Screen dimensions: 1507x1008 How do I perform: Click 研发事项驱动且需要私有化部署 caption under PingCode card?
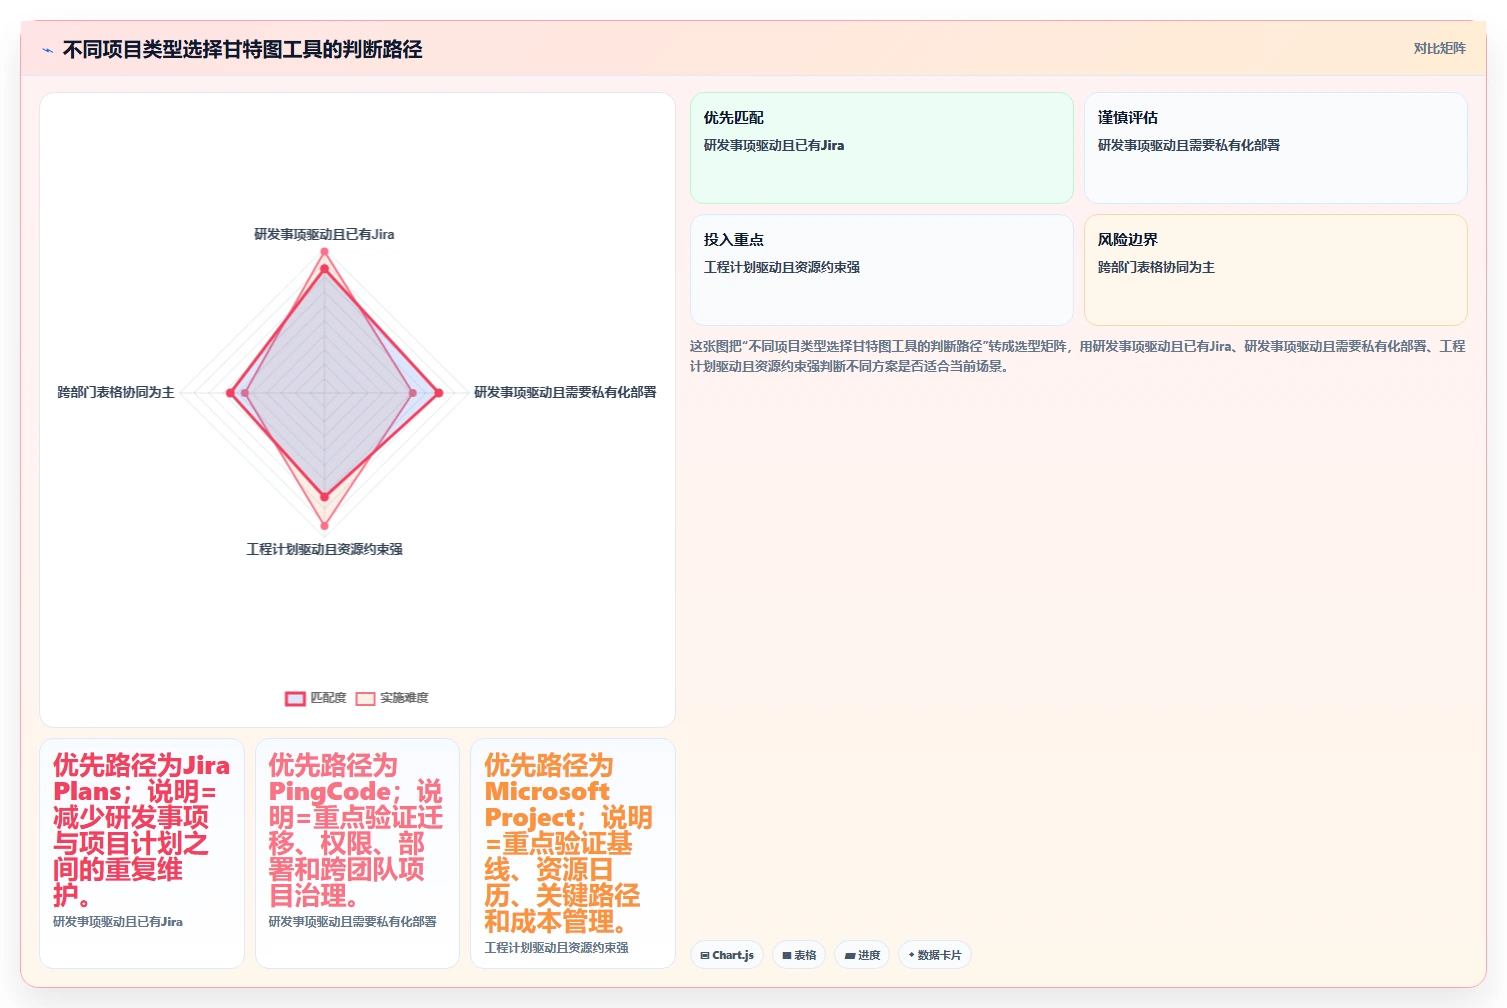pos(352,922)
